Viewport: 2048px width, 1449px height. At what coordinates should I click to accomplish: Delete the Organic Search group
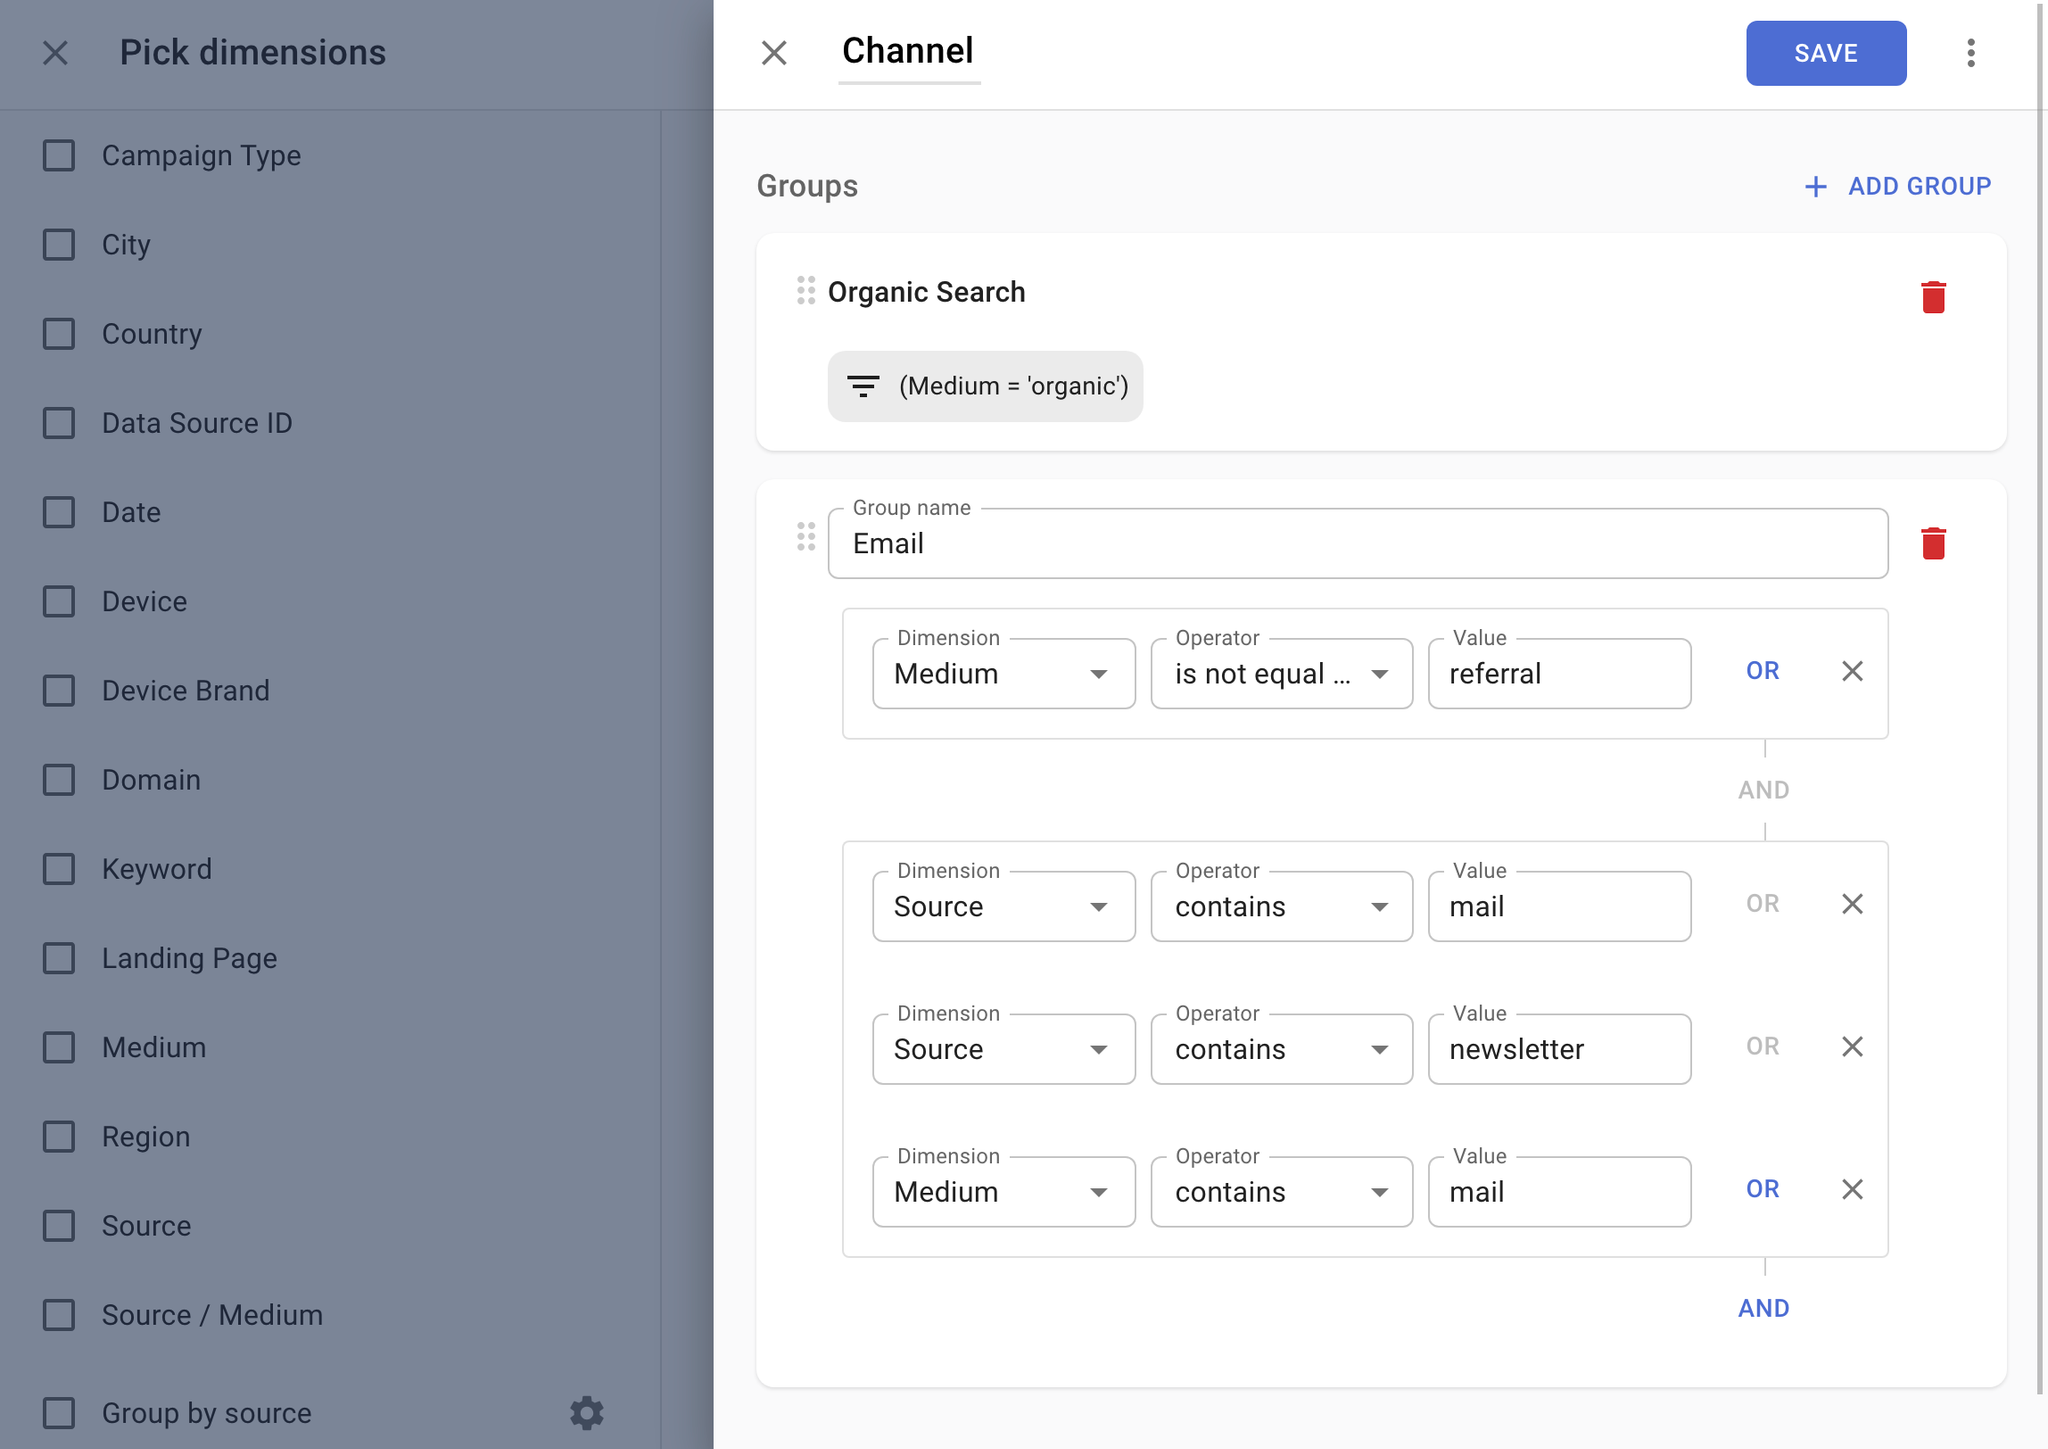tap(1933, 297)
